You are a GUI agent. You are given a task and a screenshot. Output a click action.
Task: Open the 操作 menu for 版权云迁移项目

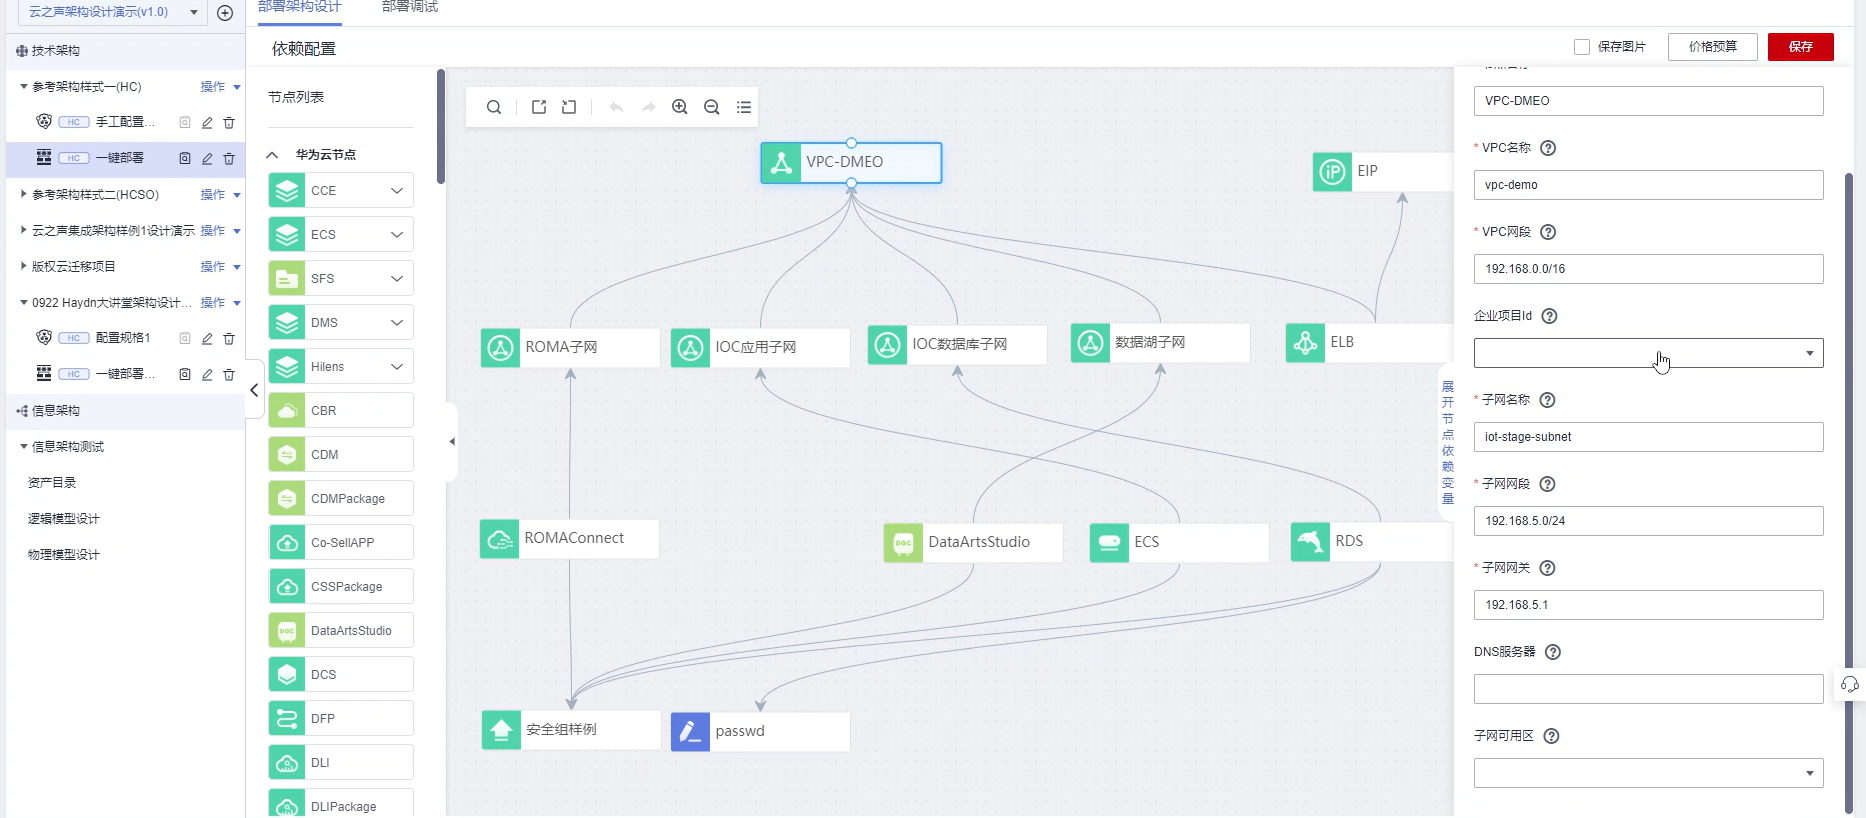pyautogui.click(x=220, y=267)
